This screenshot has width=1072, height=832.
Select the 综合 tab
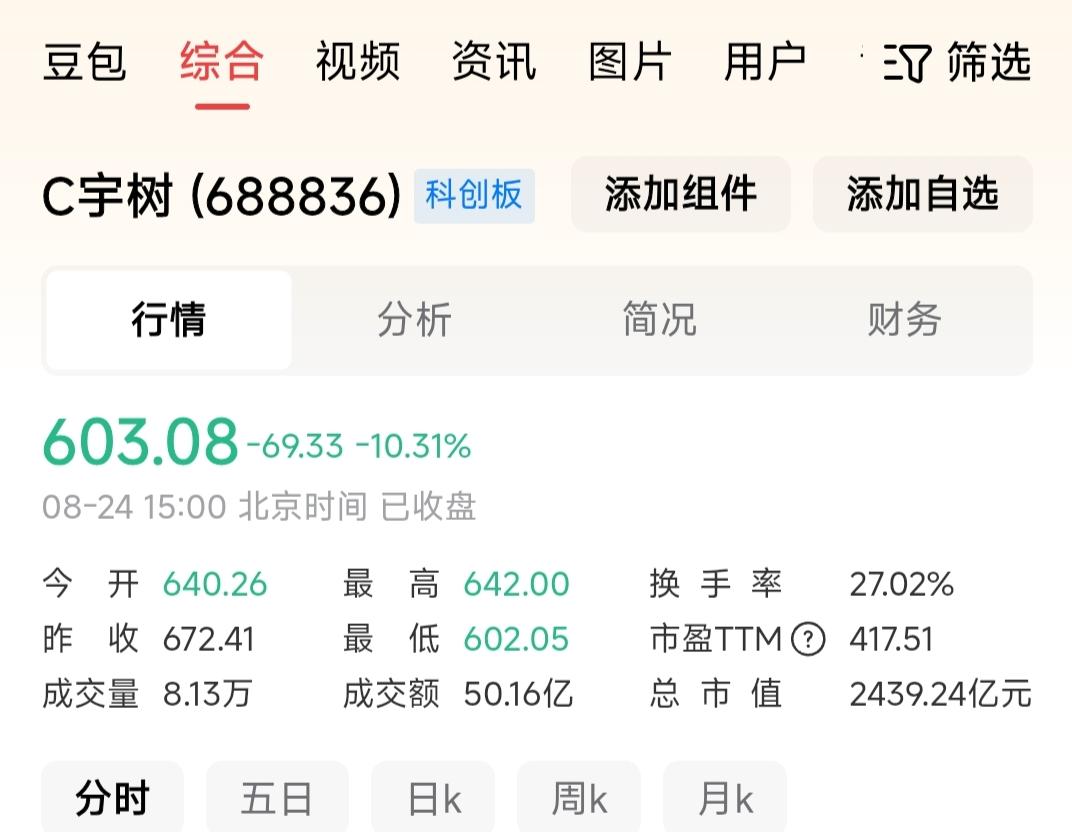[x=222, y=62]
